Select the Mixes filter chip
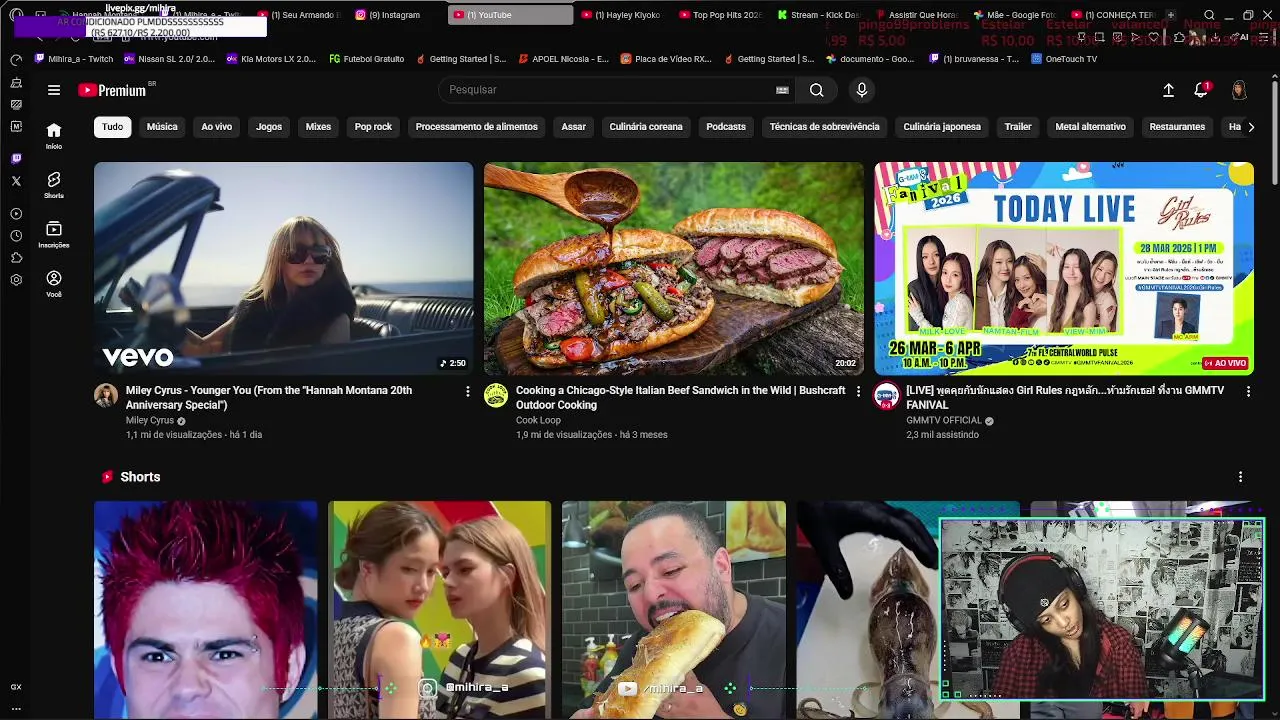Viewport: 1280px width, 720px height. (318, 127)
